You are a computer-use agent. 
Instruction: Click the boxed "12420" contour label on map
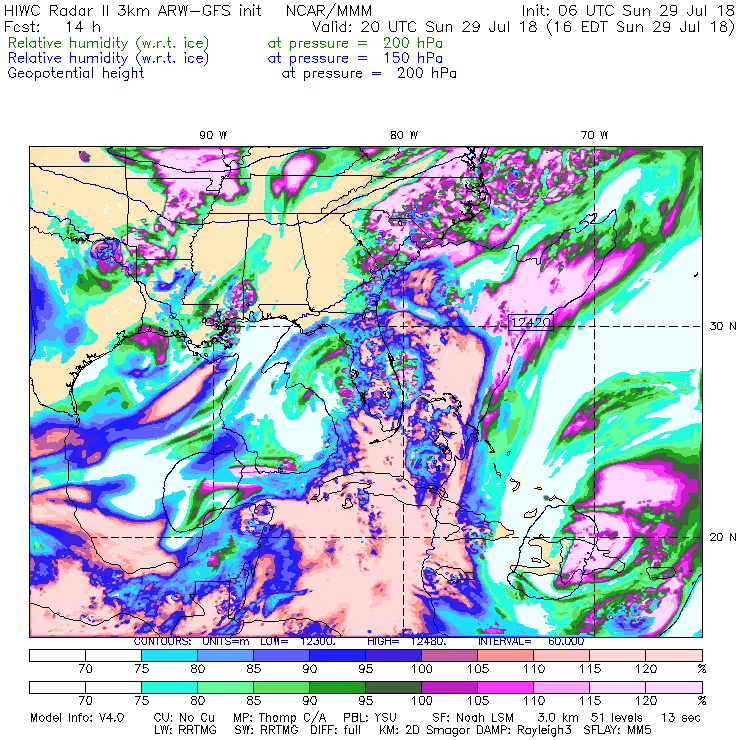[x=531, y=322]
